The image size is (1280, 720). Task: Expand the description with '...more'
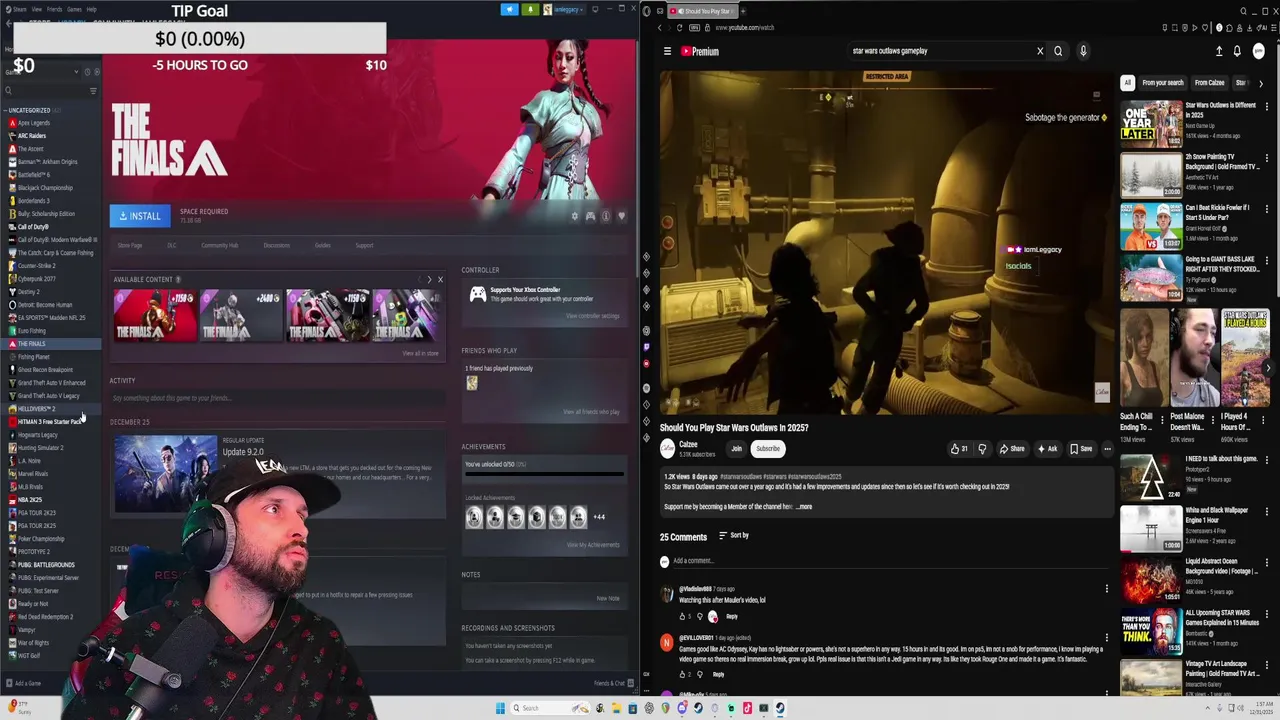click(x=803, y=507)
